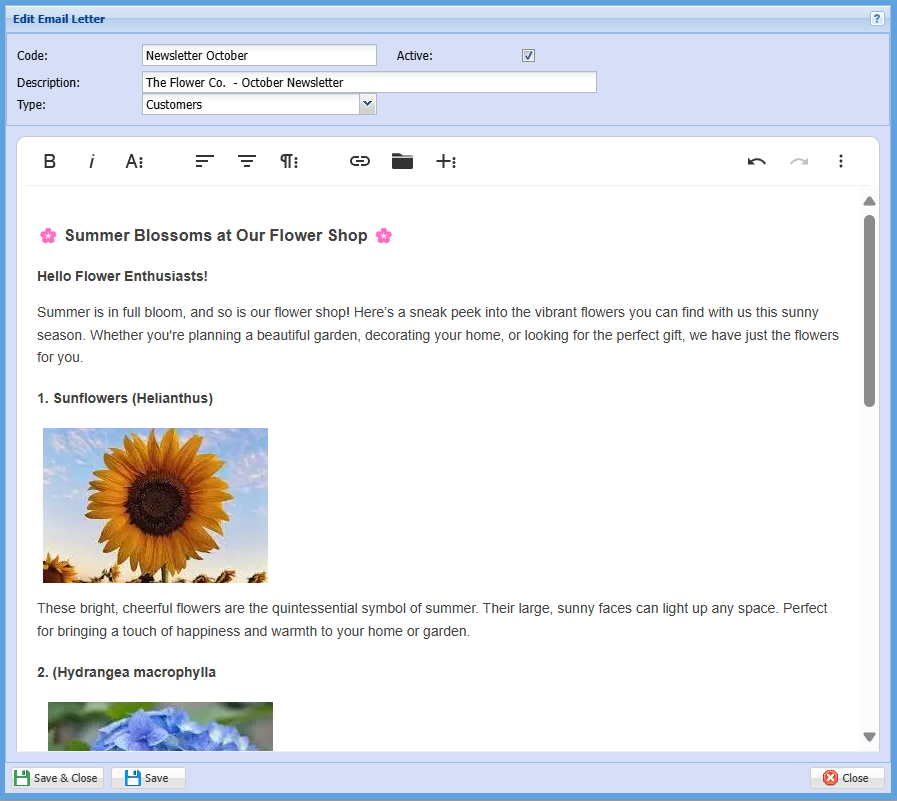897x801 pixels.
Task: Click the Description text field
Action: 369,82
